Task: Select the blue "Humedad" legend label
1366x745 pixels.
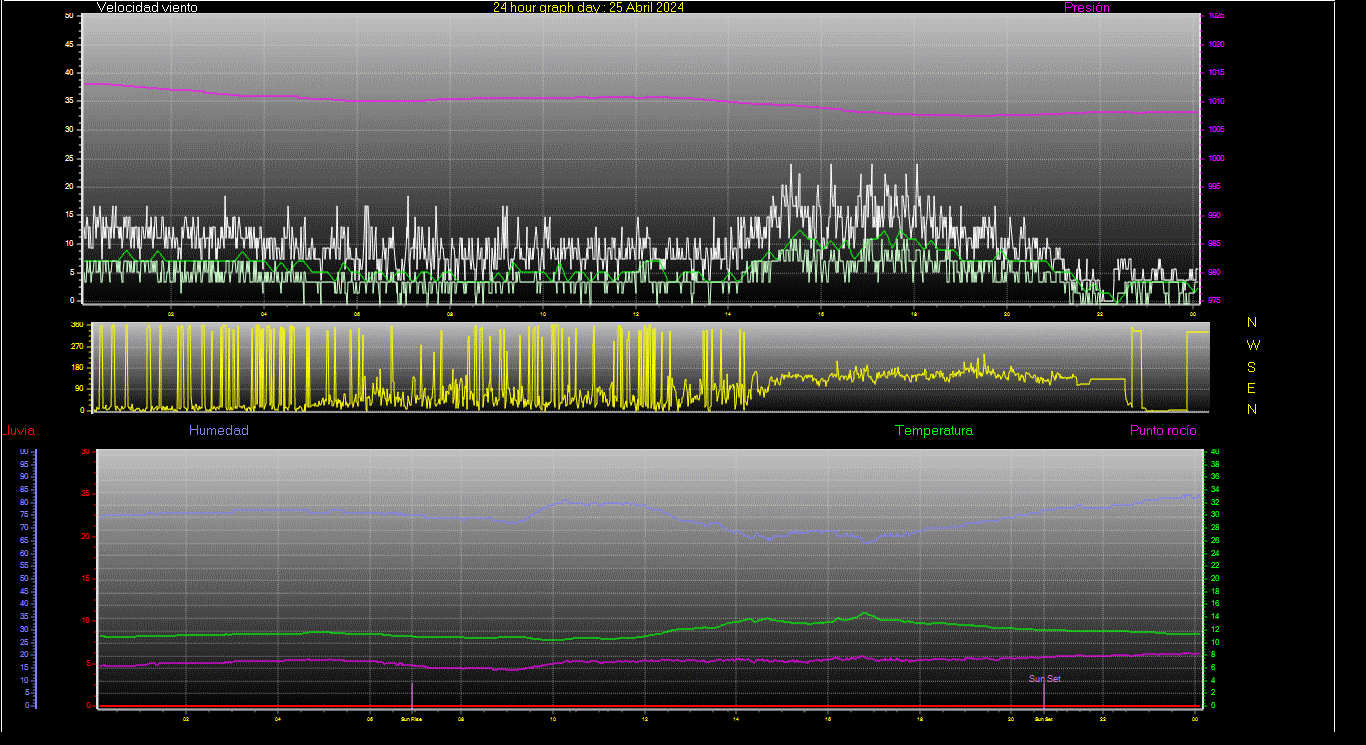Action: pos(218,430)
